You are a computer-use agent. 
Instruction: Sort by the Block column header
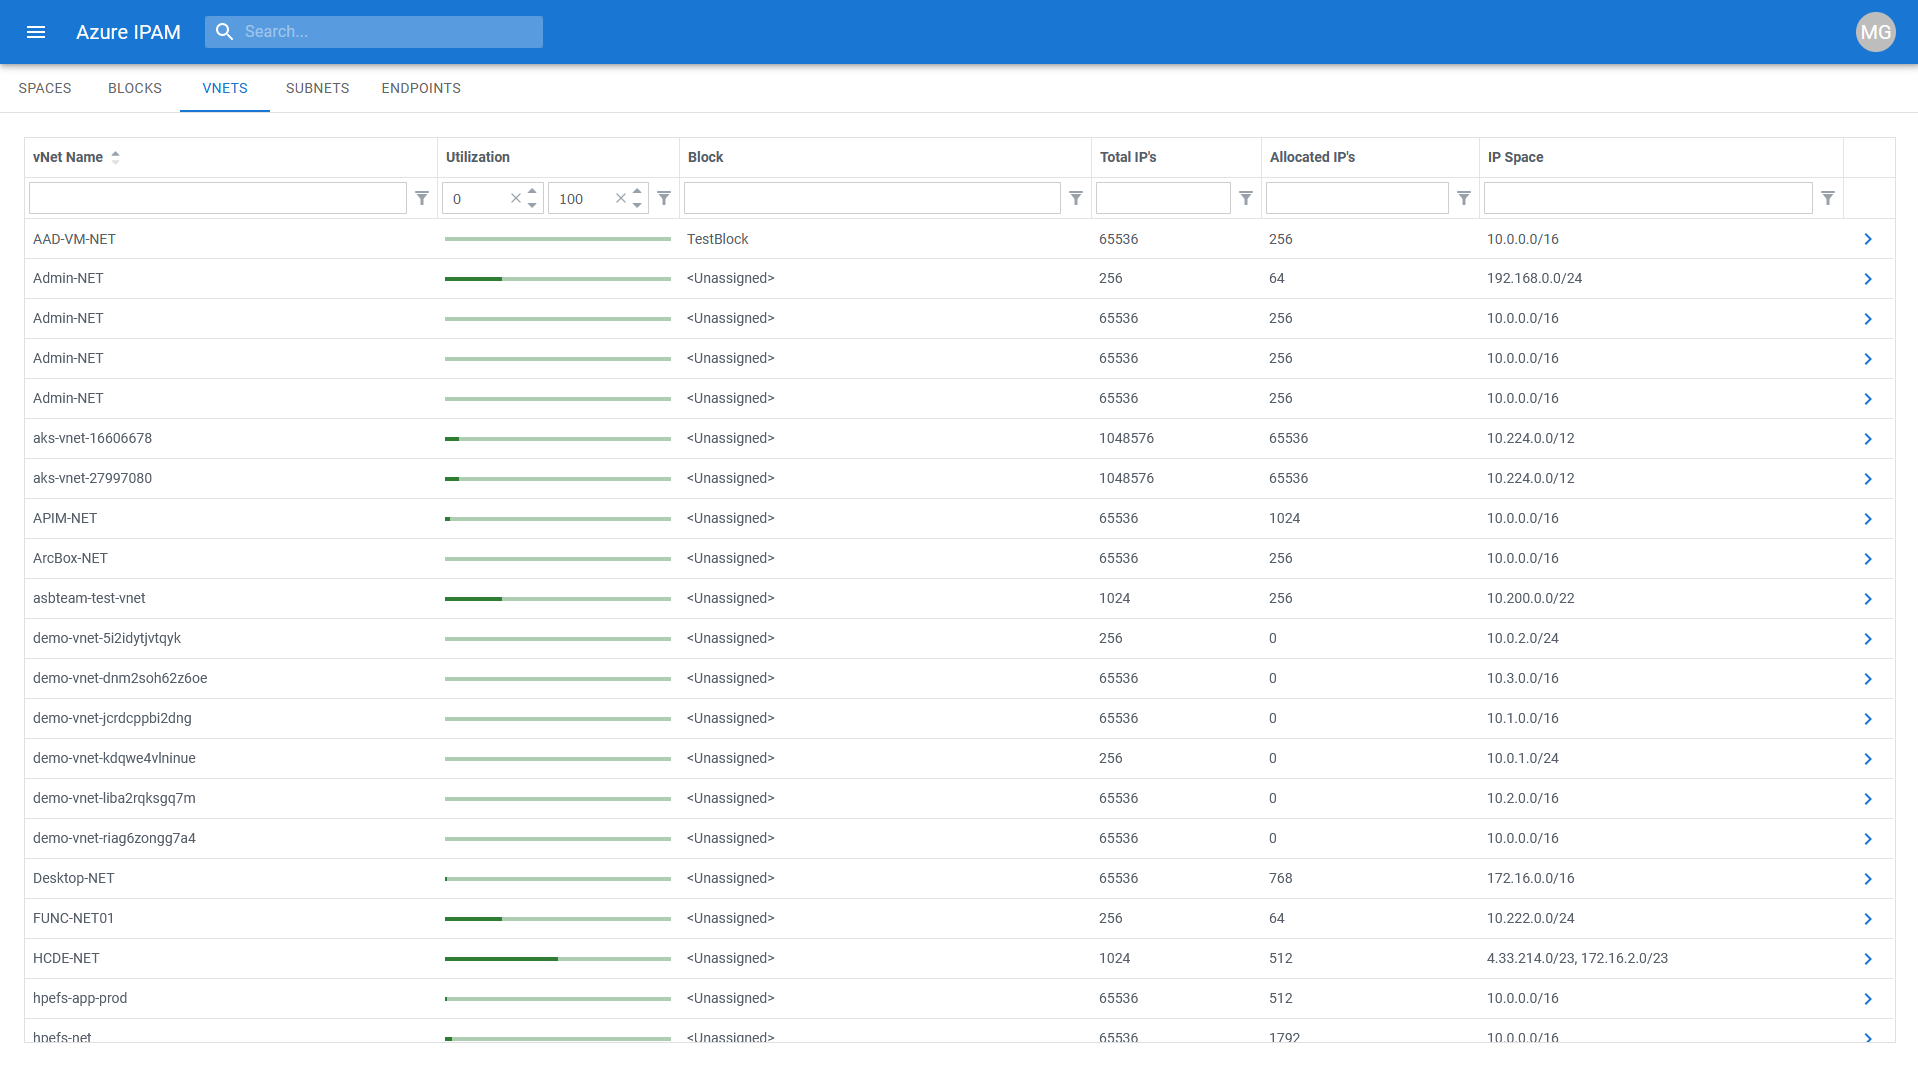pyautogui.click(x=705, y=157)
